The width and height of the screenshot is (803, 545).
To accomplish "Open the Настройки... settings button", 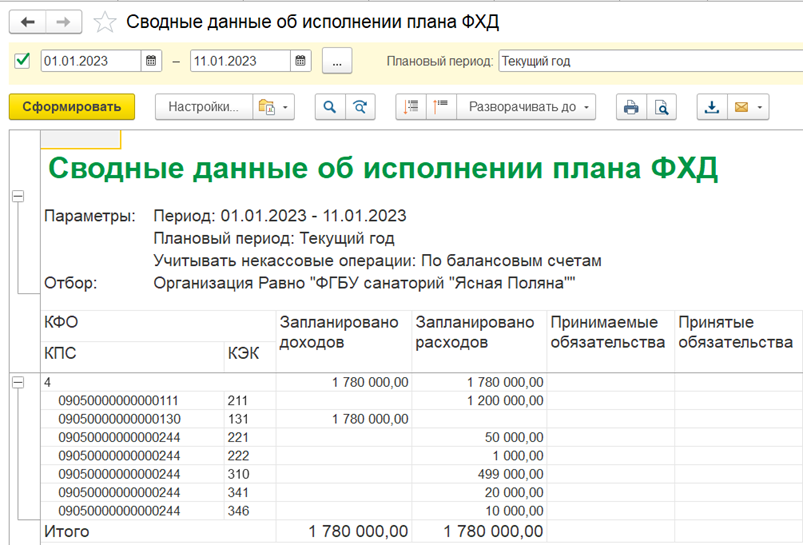I will tap(204, 107).
